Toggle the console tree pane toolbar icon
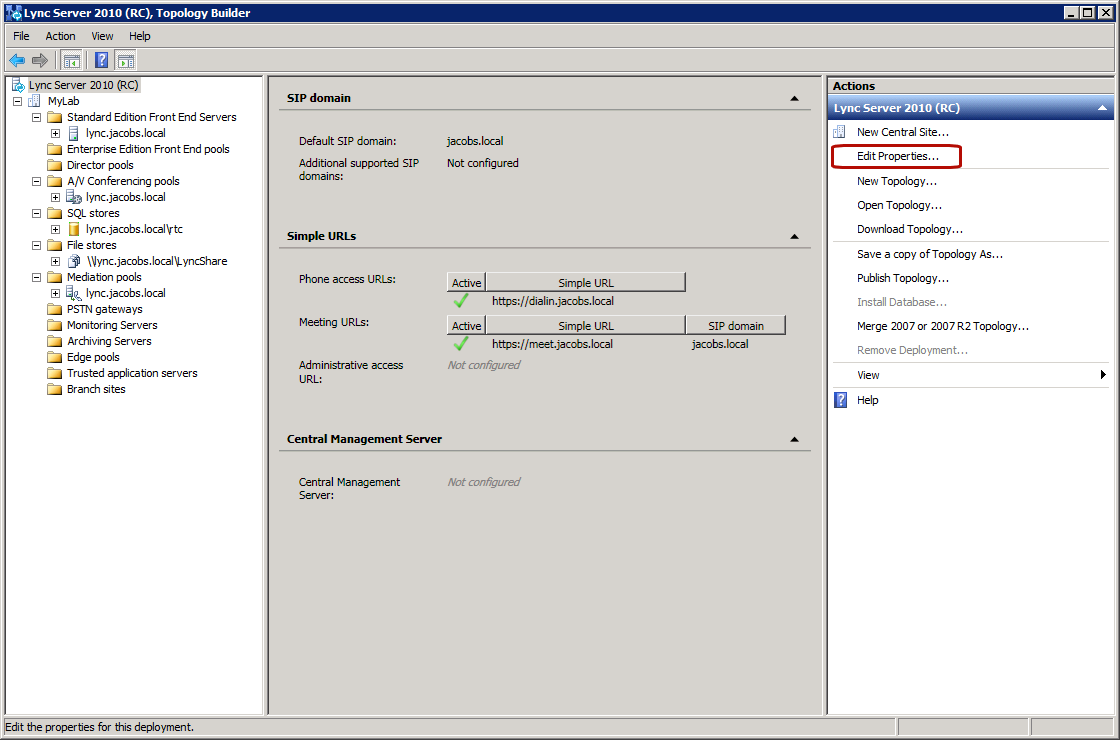The width and height of the screenshot is (1120, 740). click(71, 61)
